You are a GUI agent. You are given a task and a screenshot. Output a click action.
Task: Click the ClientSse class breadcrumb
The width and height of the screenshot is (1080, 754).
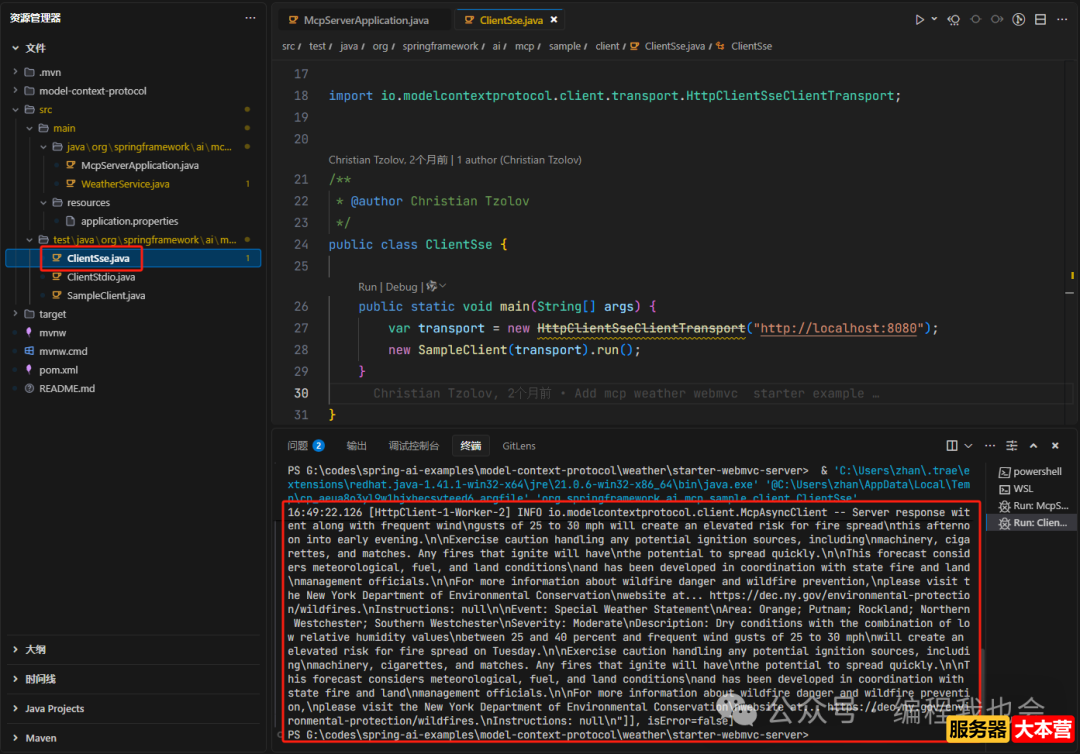751,46
